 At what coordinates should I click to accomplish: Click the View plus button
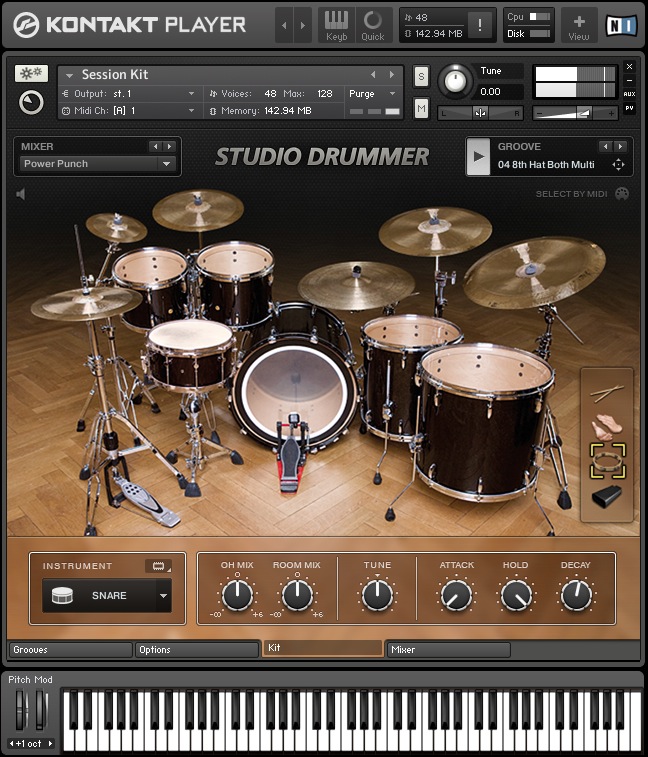point(578,25)
